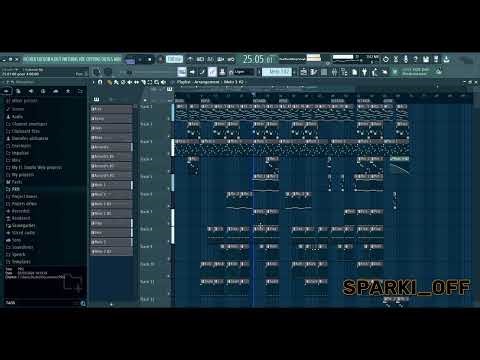Screen dimensions: 480x360
Task: Open the Soundfonts folder in browser
Action: (20, 247)
